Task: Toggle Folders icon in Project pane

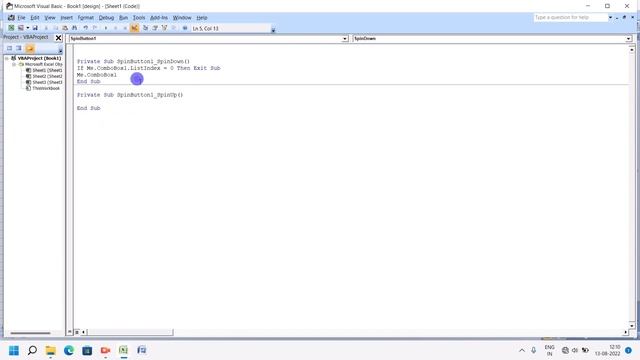Action: point(30,49)
